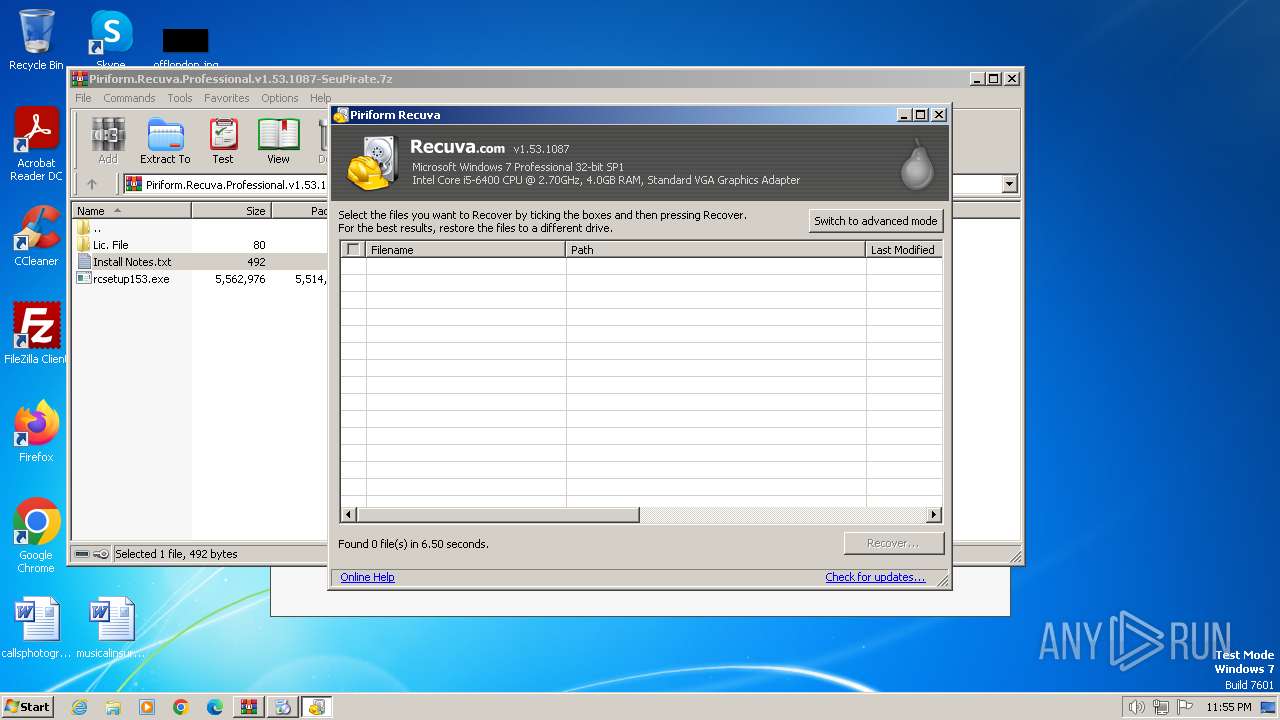Image resolution: width=1280 pixels, height=720 pixels.
Task: Open the WinRAR Favorites menu
Action: point(227,98)
